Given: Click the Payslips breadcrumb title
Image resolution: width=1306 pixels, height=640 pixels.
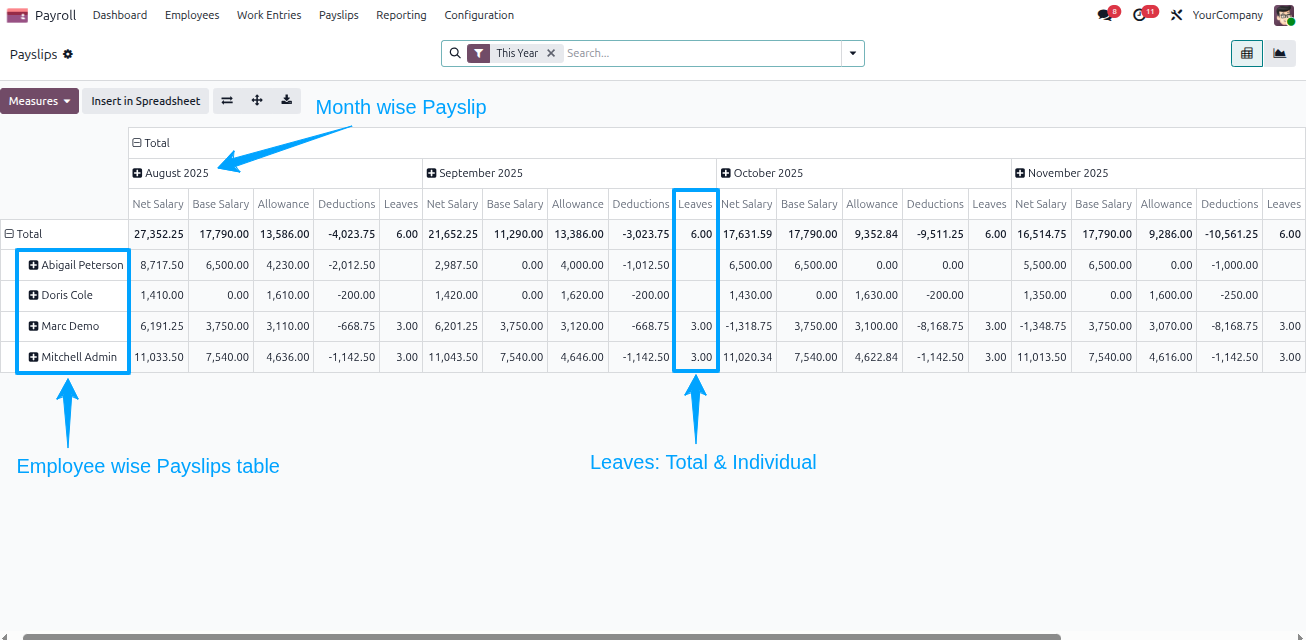Looking at the screenshot, I should point(33,54).
